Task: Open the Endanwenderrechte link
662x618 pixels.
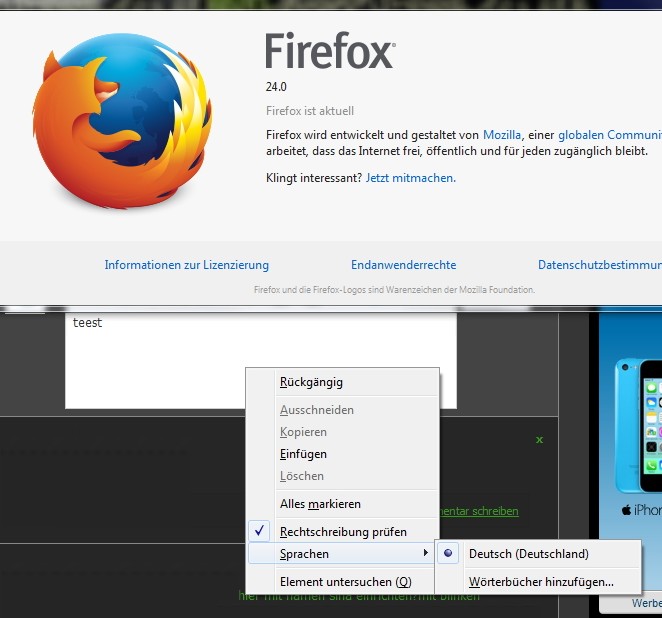Action: coord(404,265)
